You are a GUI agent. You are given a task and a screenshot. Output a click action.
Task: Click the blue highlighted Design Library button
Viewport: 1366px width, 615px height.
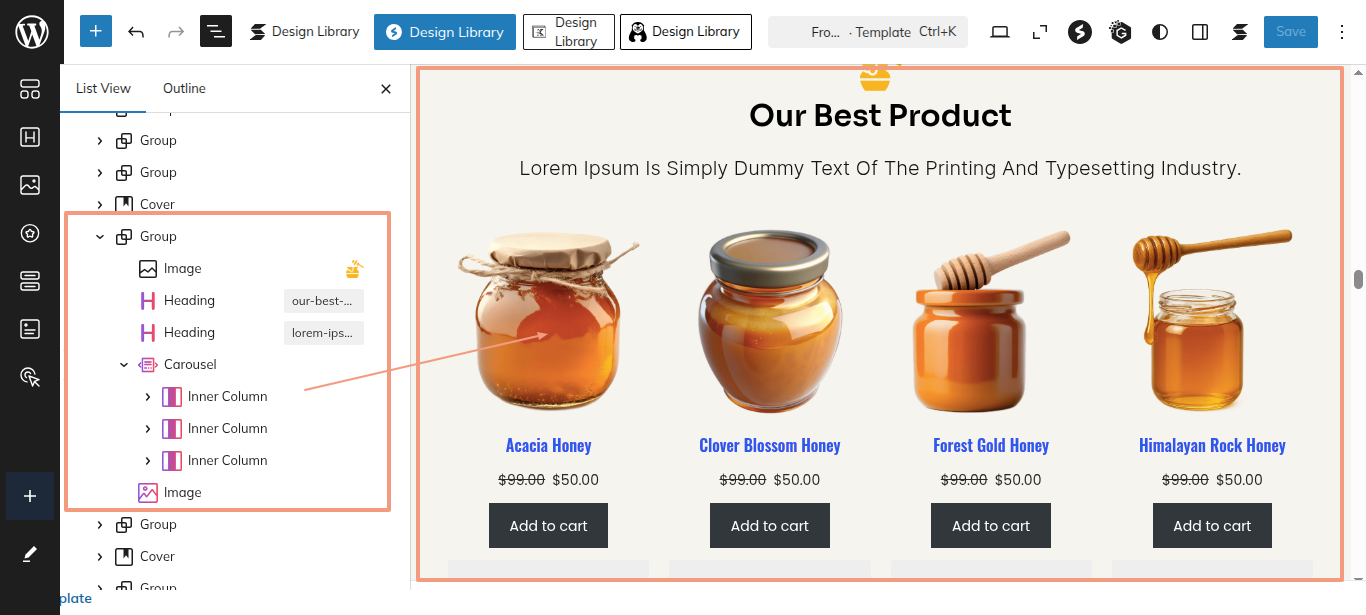[x=445, y=32]
